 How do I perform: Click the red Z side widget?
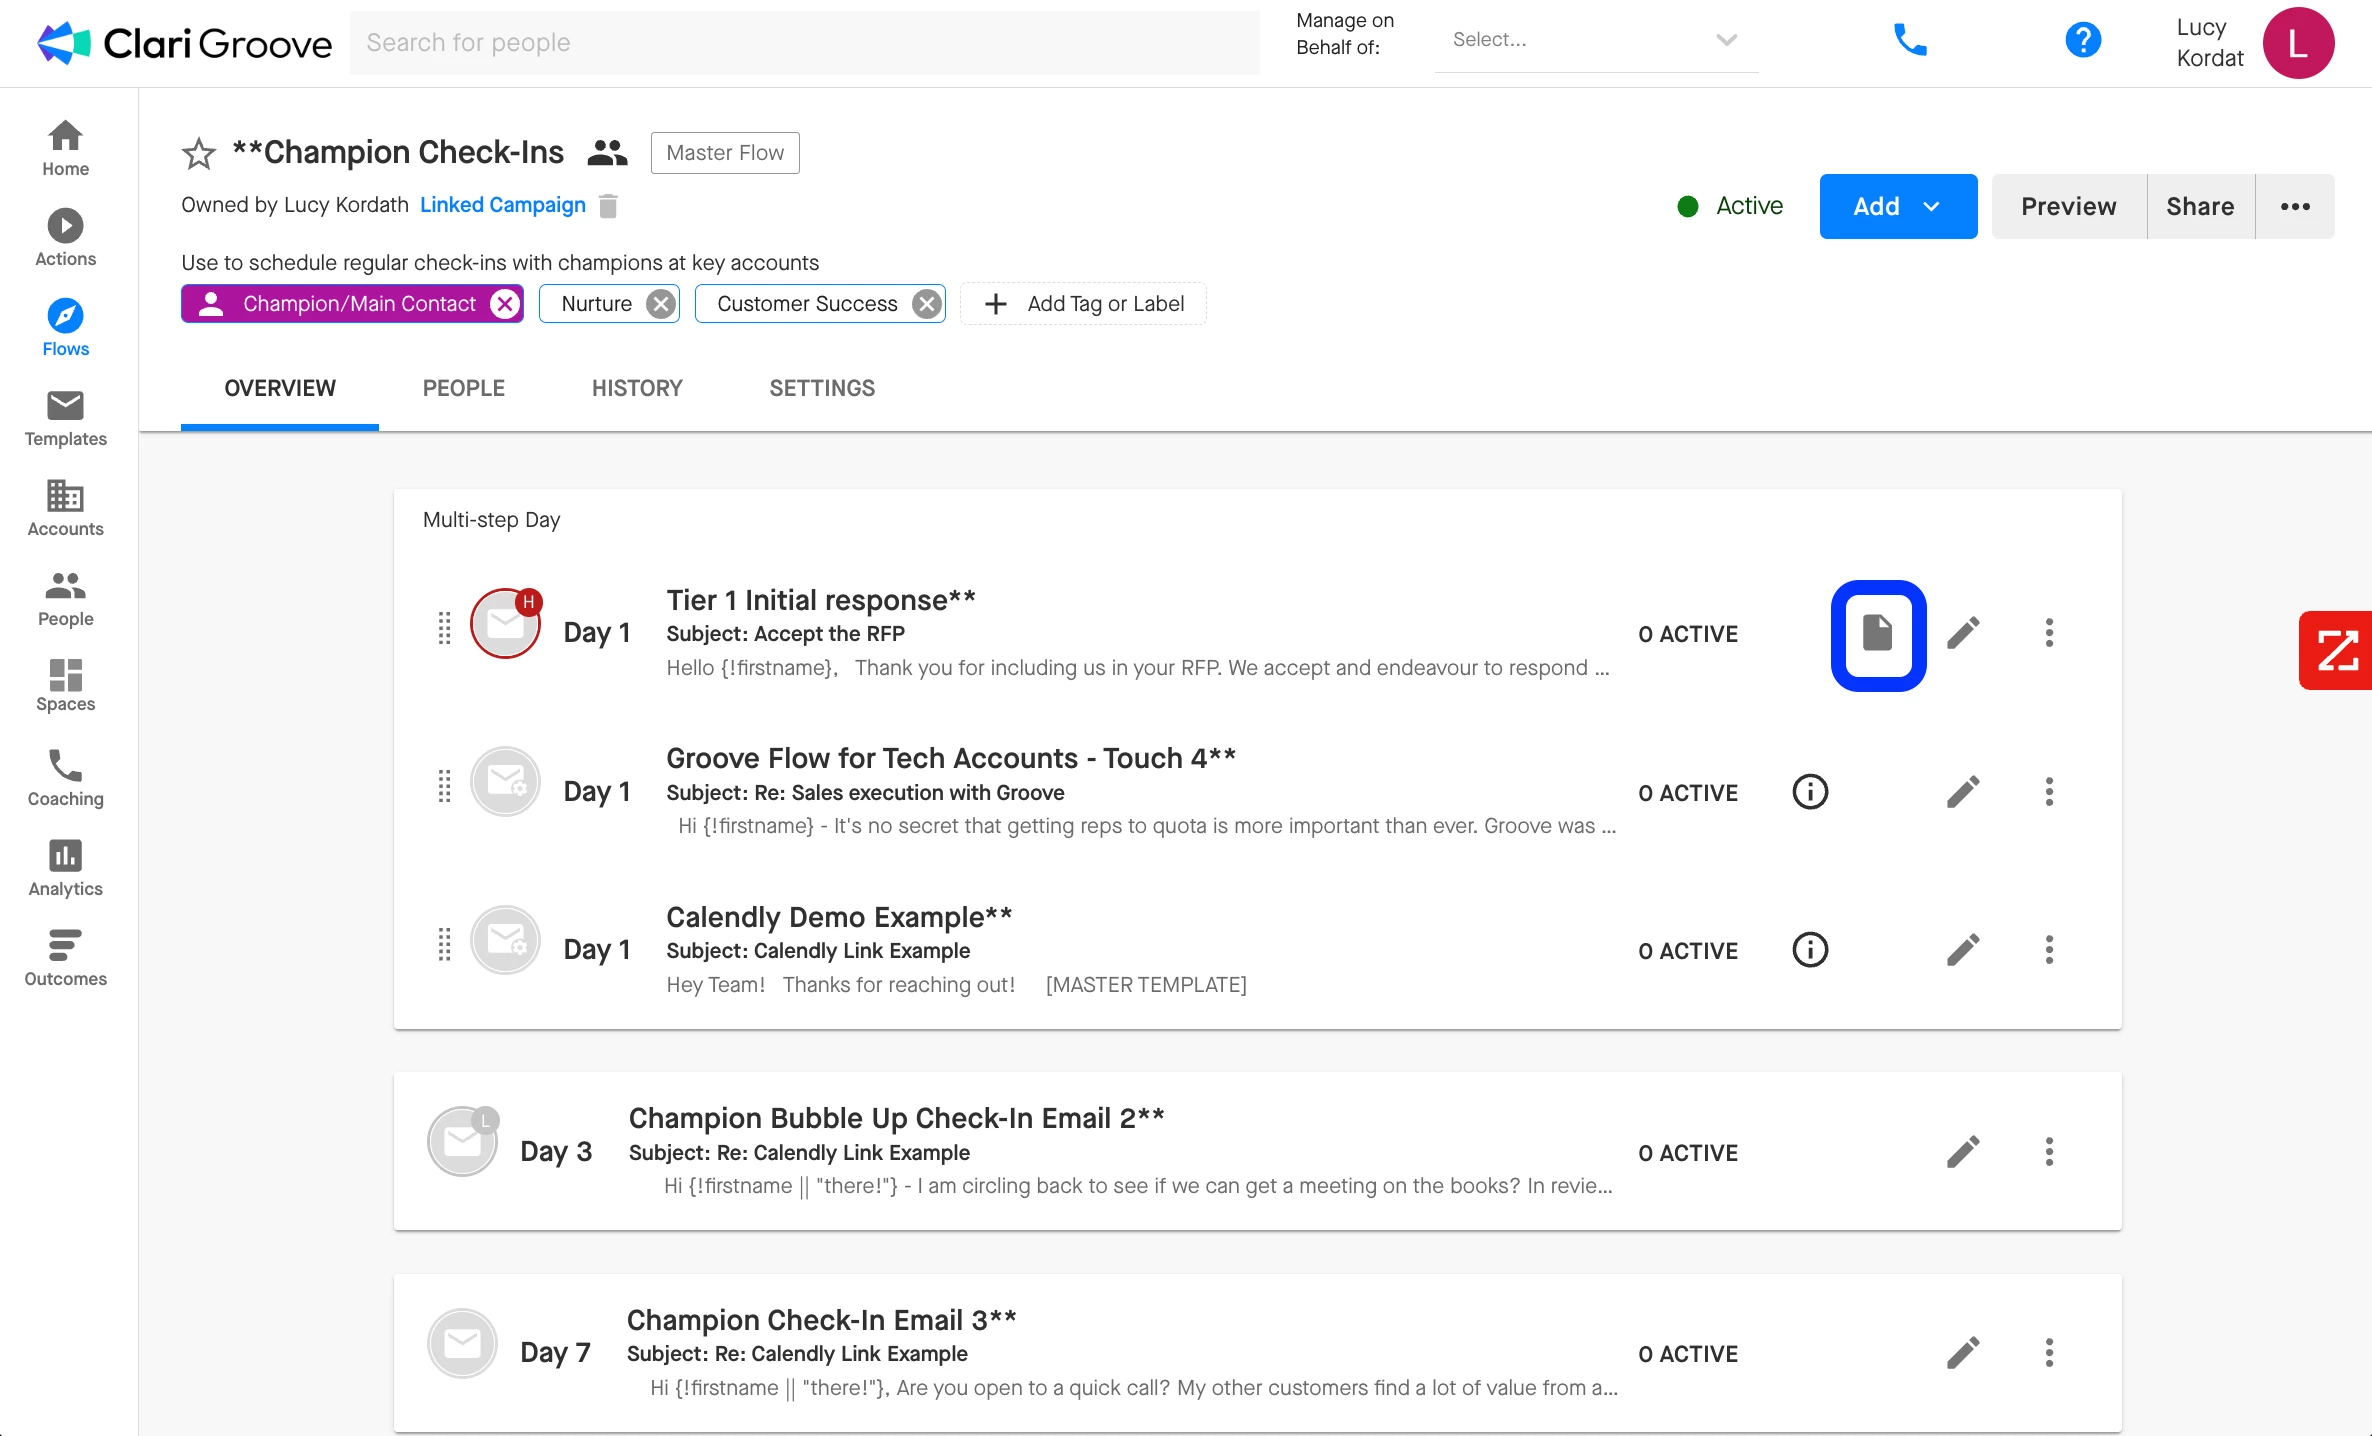click(x=2336, y=650)
